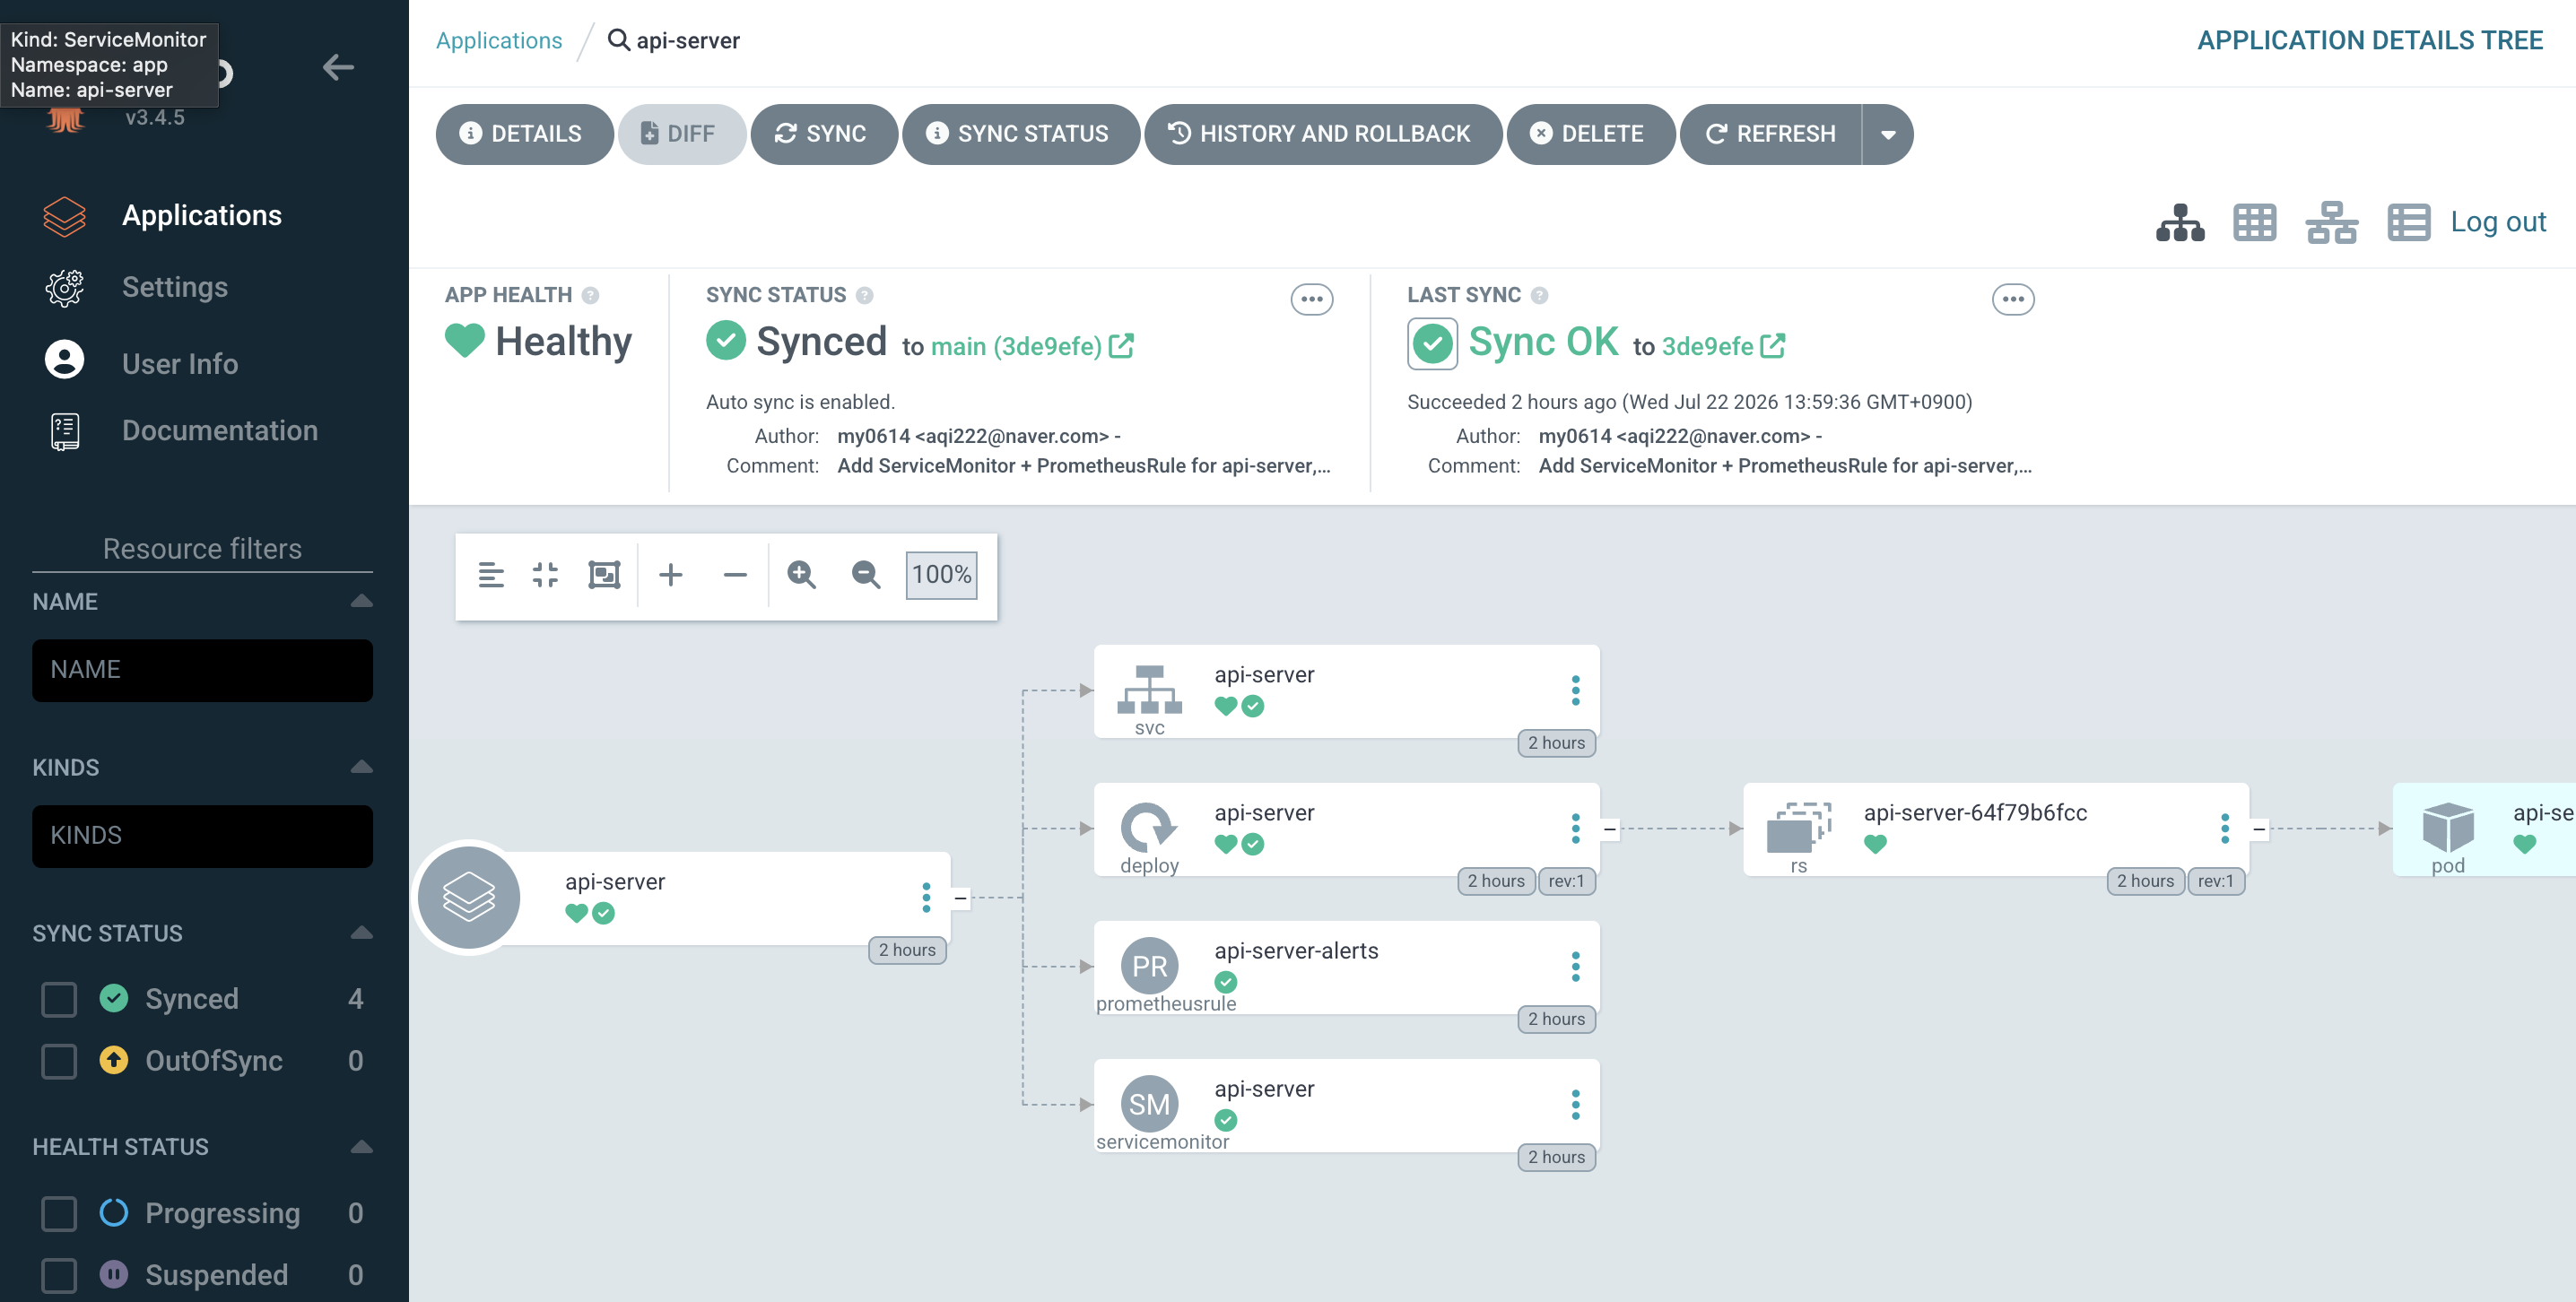Click the Settings gear icon in sidebar
The height and width of the screenshot is (1302, 2576).
tap(65, 288)
